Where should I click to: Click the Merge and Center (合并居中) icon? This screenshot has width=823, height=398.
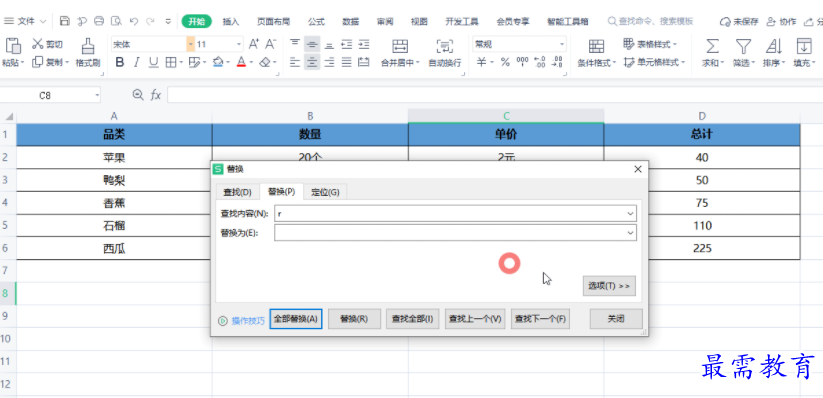[x=400, y=46]
